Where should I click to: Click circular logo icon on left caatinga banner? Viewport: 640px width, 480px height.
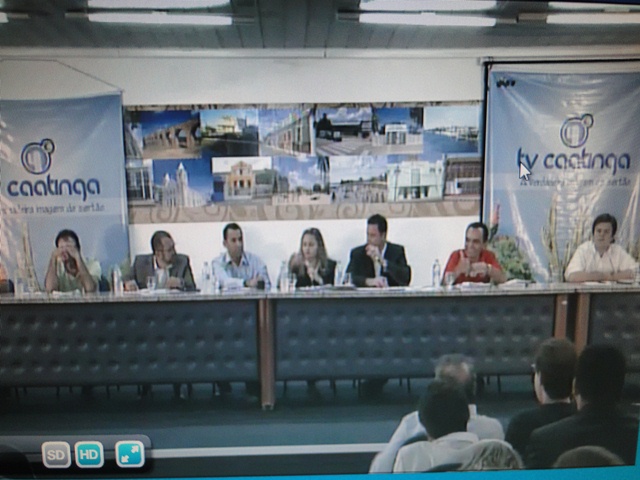coord(38,156)
